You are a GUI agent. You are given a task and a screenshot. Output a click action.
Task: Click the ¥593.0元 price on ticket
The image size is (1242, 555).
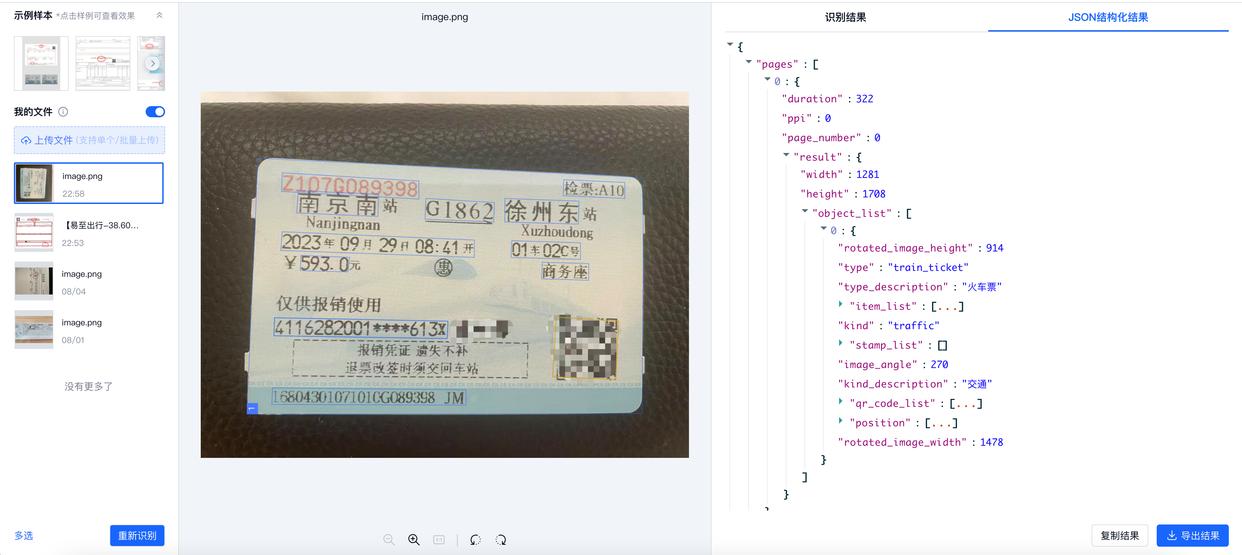click(322, 264)
